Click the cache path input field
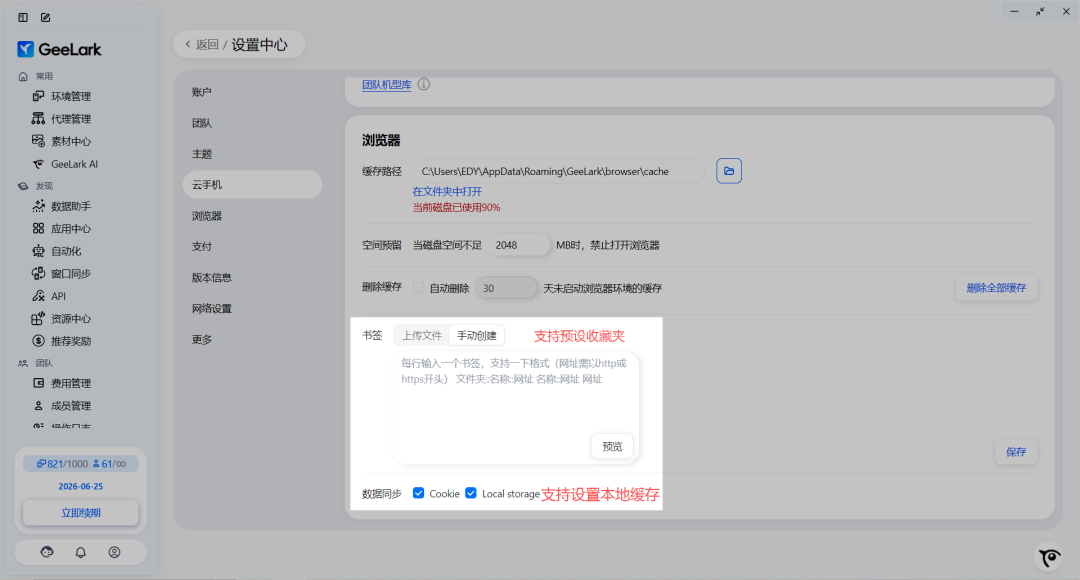The height and width of the screenshot is (580, 1080). pos(559,171)
